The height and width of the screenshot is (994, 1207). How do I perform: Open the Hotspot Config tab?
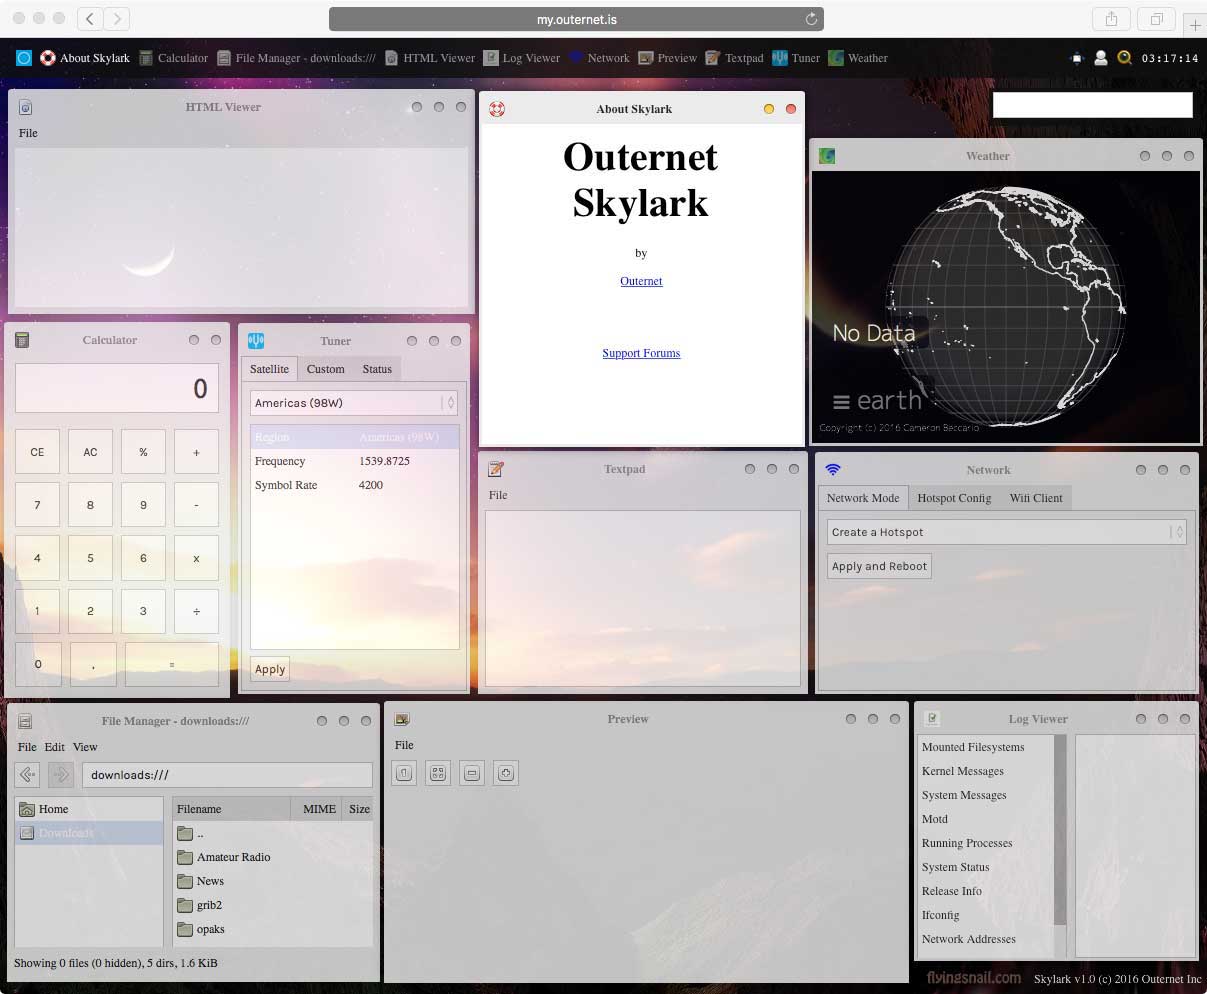click(954, 498)
